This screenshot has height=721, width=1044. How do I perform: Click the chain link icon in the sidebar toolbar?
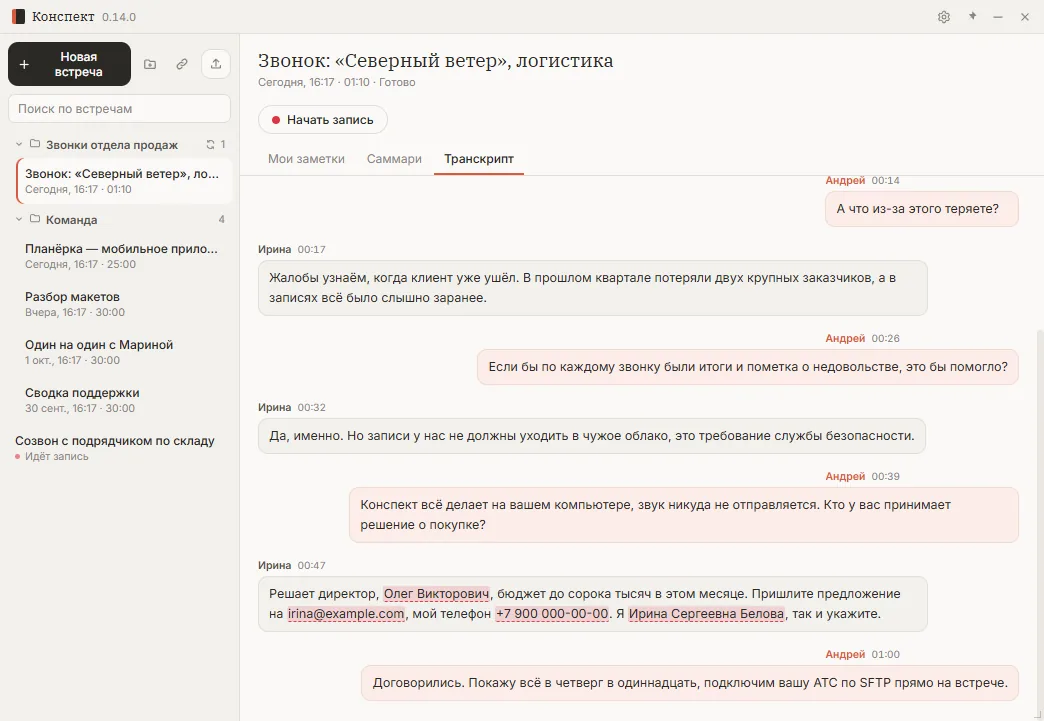(x=182, y=64)
